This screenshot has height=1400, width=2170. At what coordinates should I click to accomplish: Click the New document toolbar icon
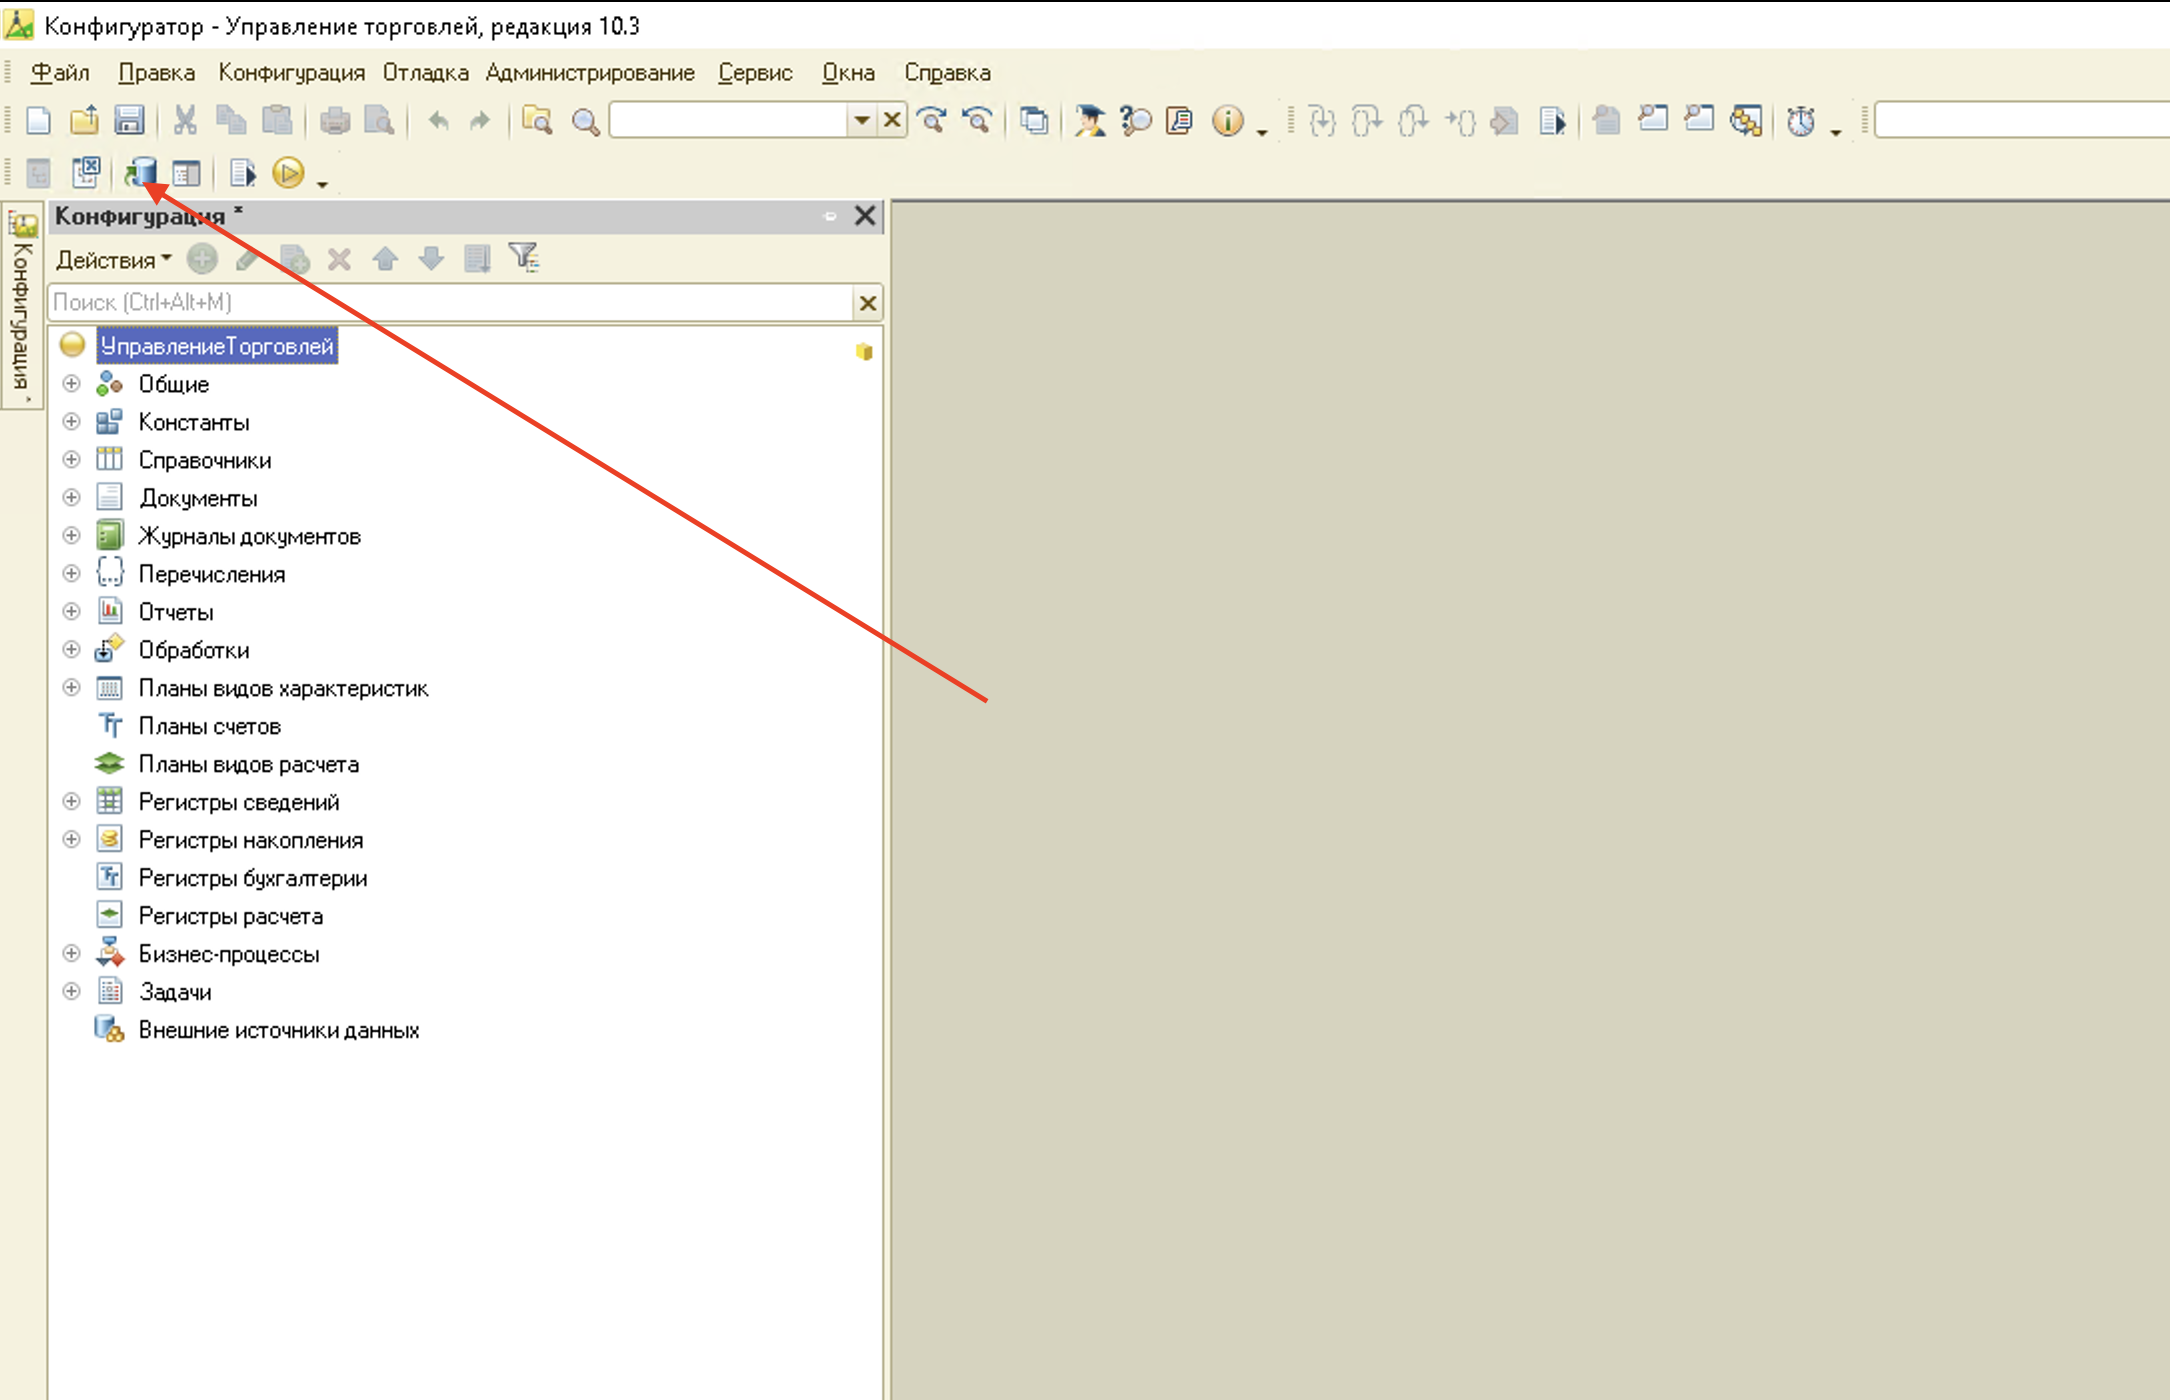(x=38, y=121)
